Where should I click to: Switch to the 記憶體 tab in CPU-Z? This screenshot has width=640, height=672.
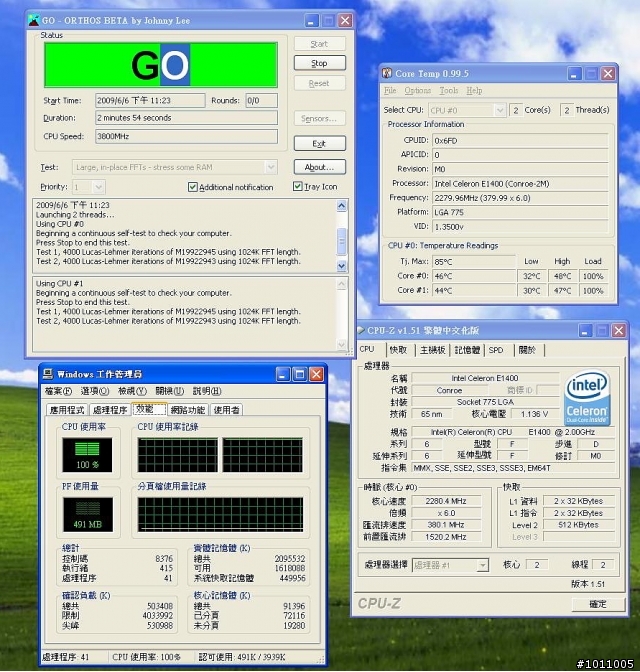pyautogui.click(x=467, y=350)
